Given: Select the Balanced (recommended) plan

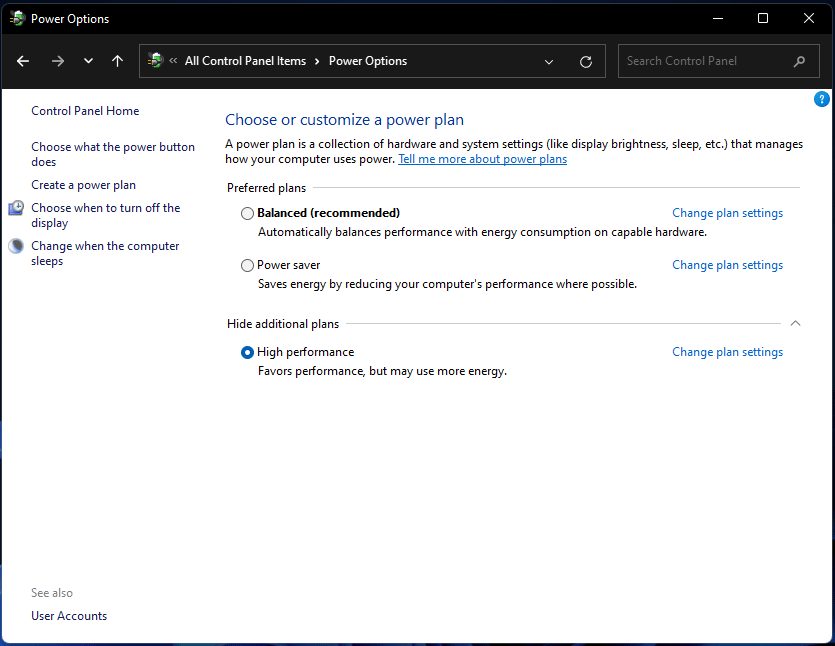Looking at the screenshot, I should point(247,214).
